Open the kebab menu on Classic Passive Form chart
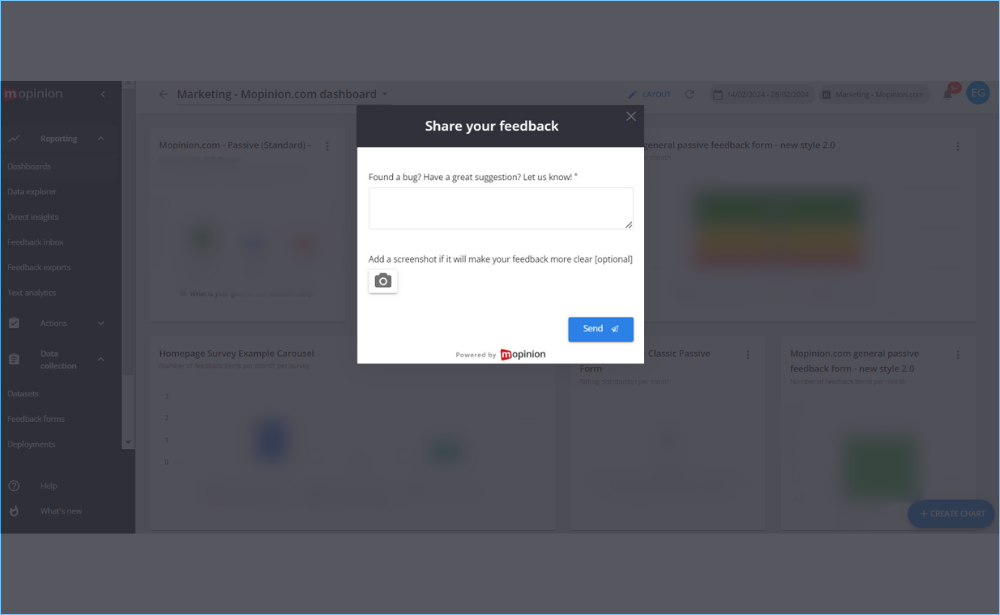 click(x=746, y=353)
